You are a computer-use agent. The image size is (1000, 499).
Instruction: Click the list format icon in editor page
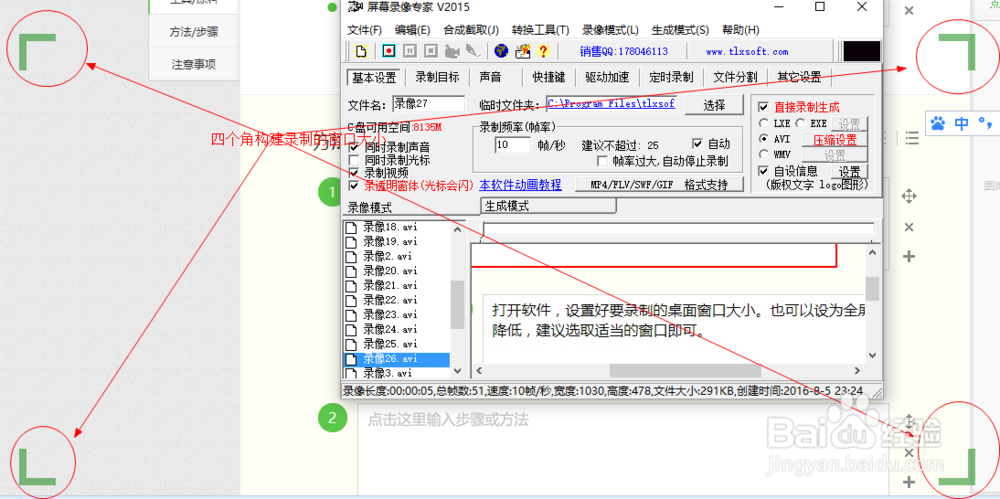(x=913, y=137)
